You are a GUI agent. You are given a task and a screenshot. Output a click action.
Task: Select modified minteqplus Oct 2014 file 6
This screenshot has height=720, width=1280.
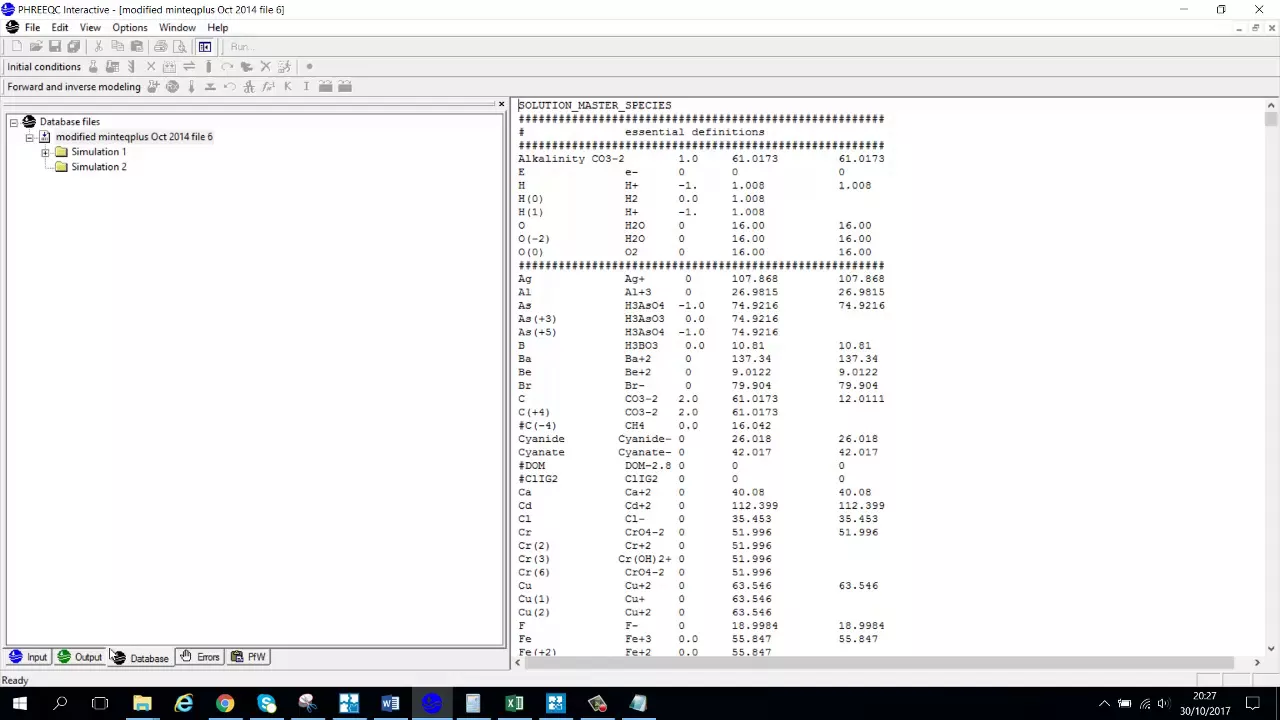[134, 137]
